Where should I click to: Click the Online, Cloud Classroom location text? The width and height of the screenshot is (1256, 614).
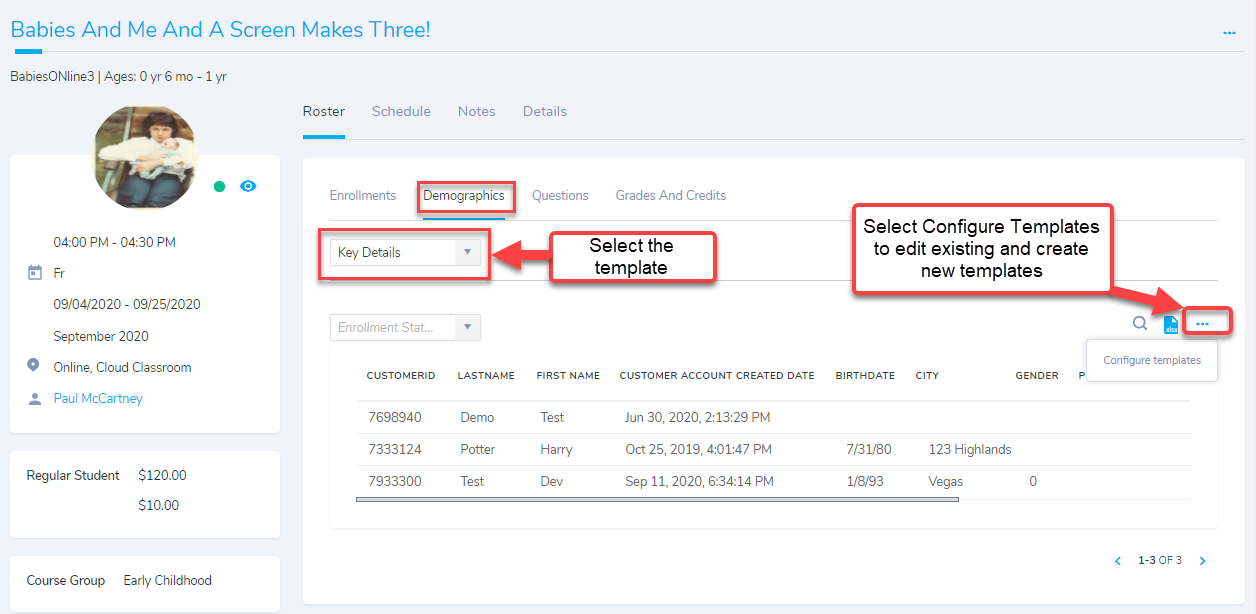click(122, 367)
